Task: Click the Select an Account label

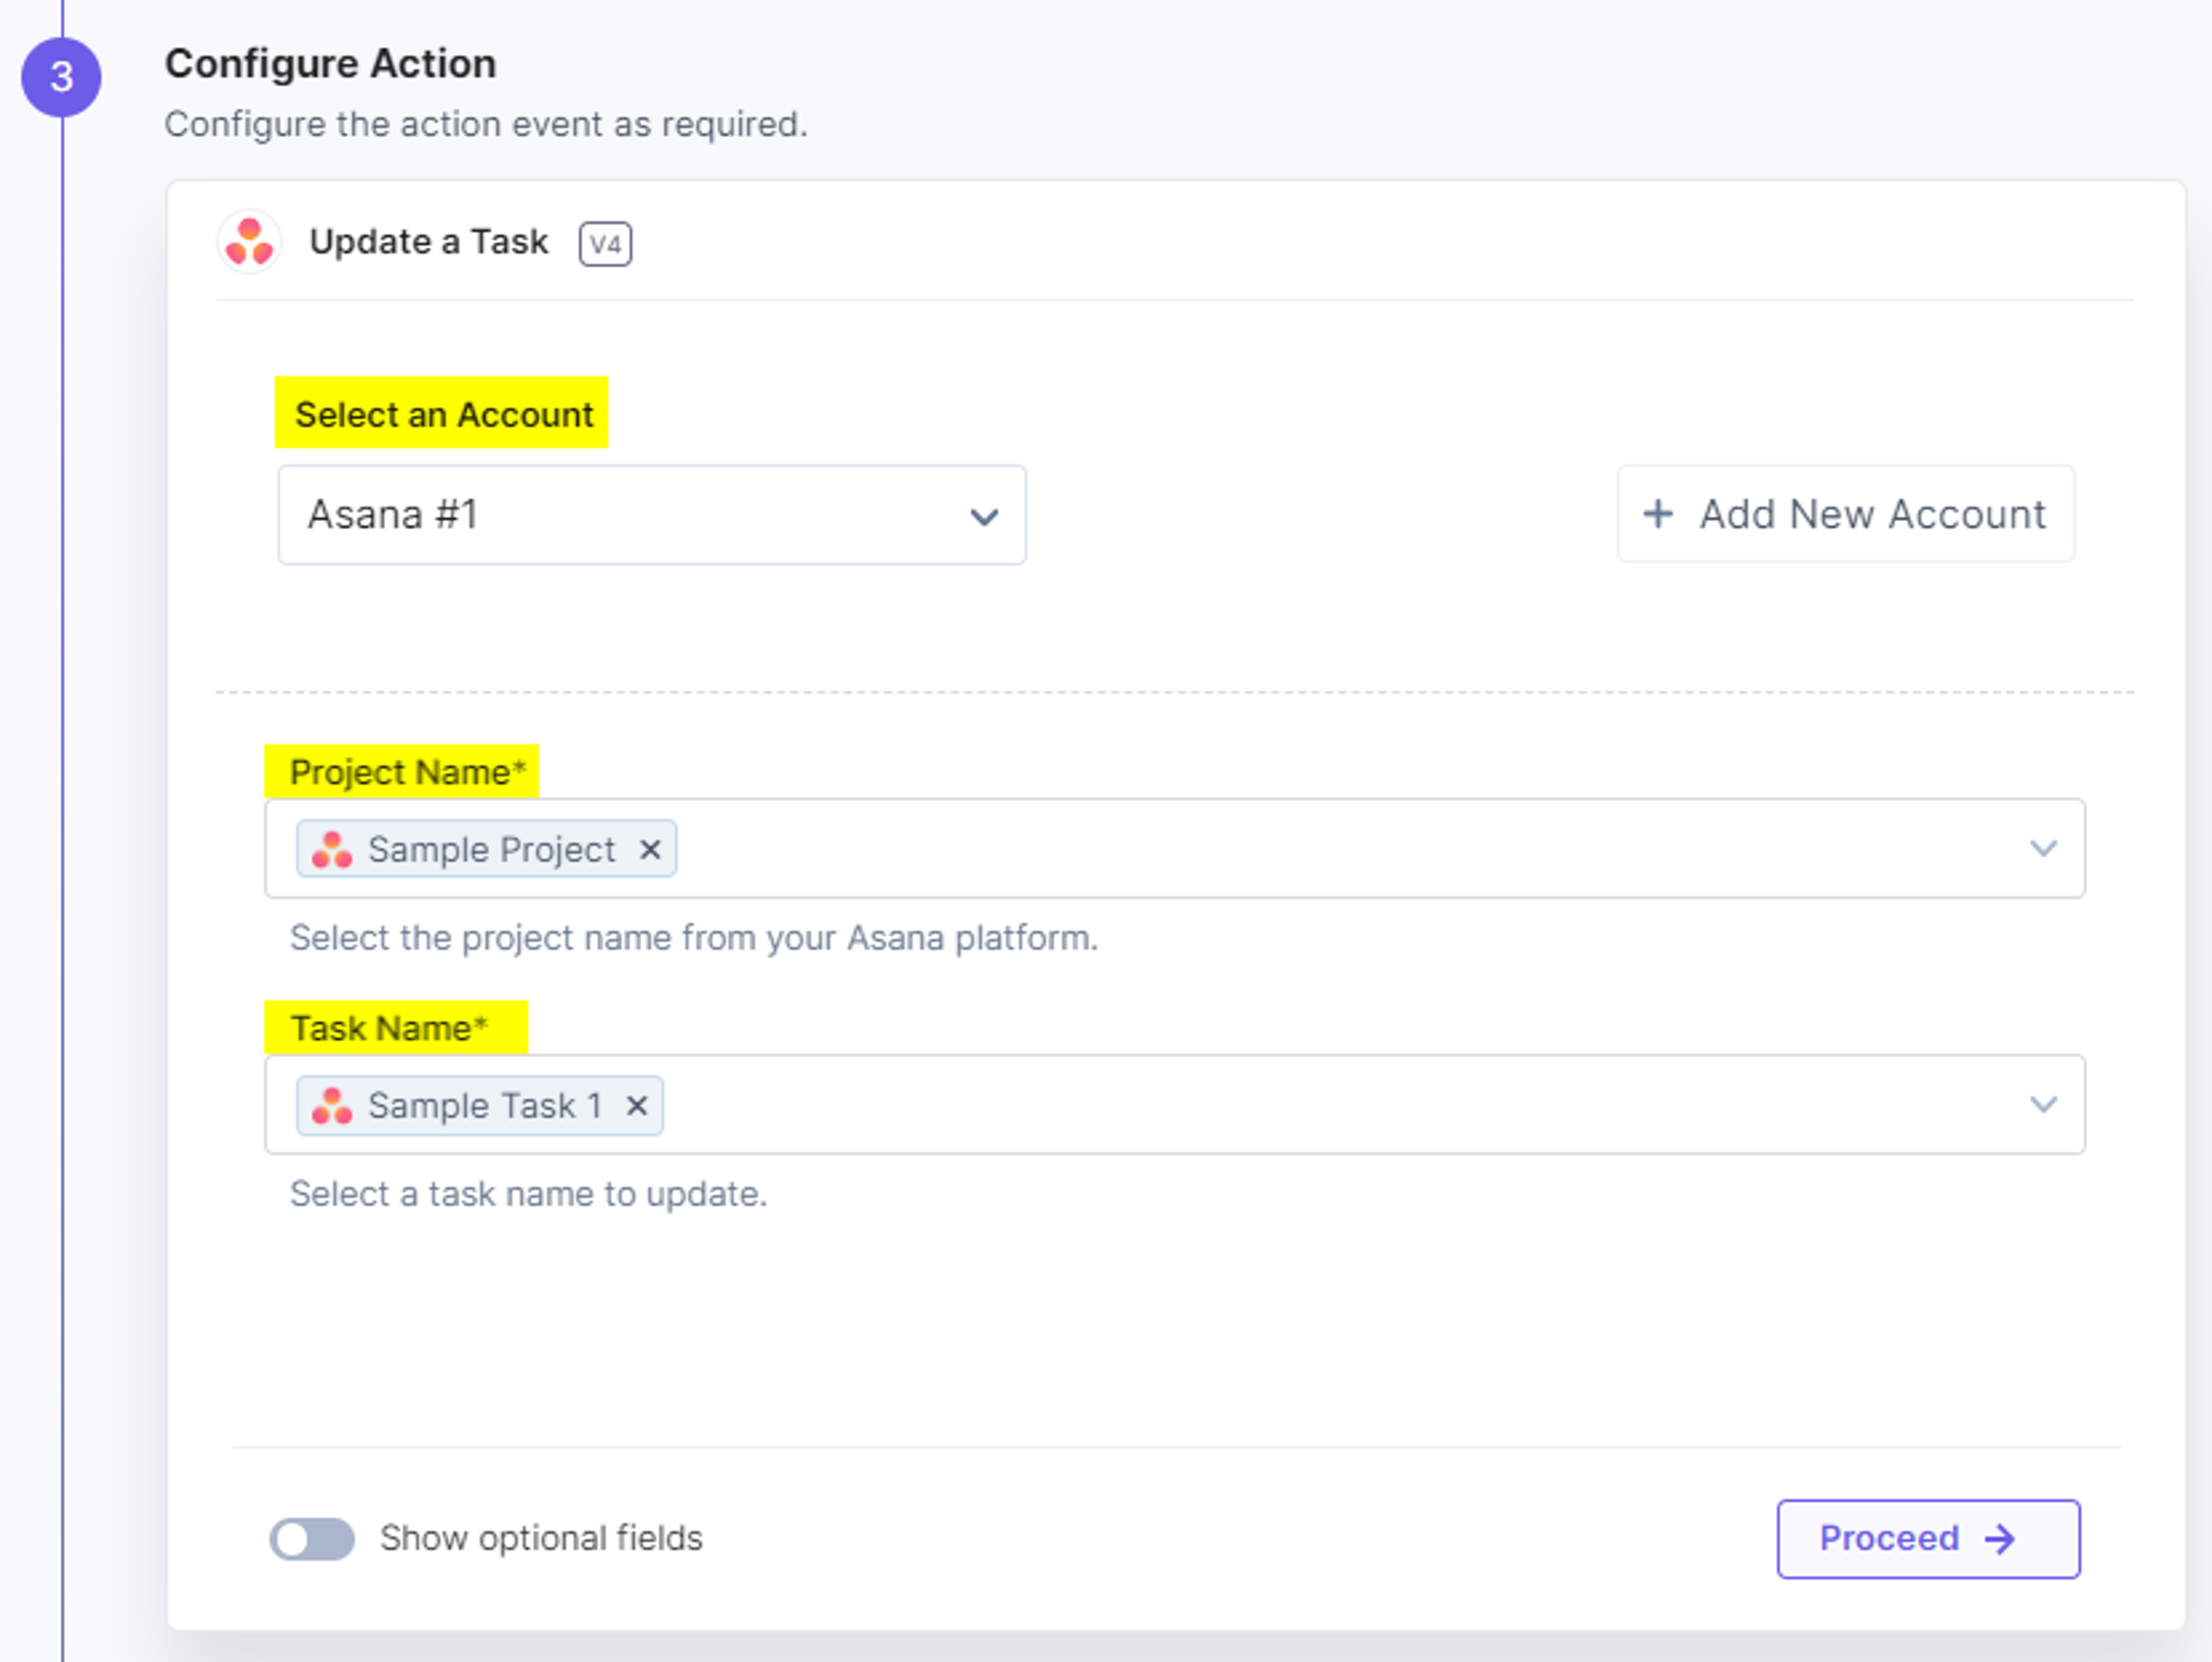Action: click(x=443, y=414)
